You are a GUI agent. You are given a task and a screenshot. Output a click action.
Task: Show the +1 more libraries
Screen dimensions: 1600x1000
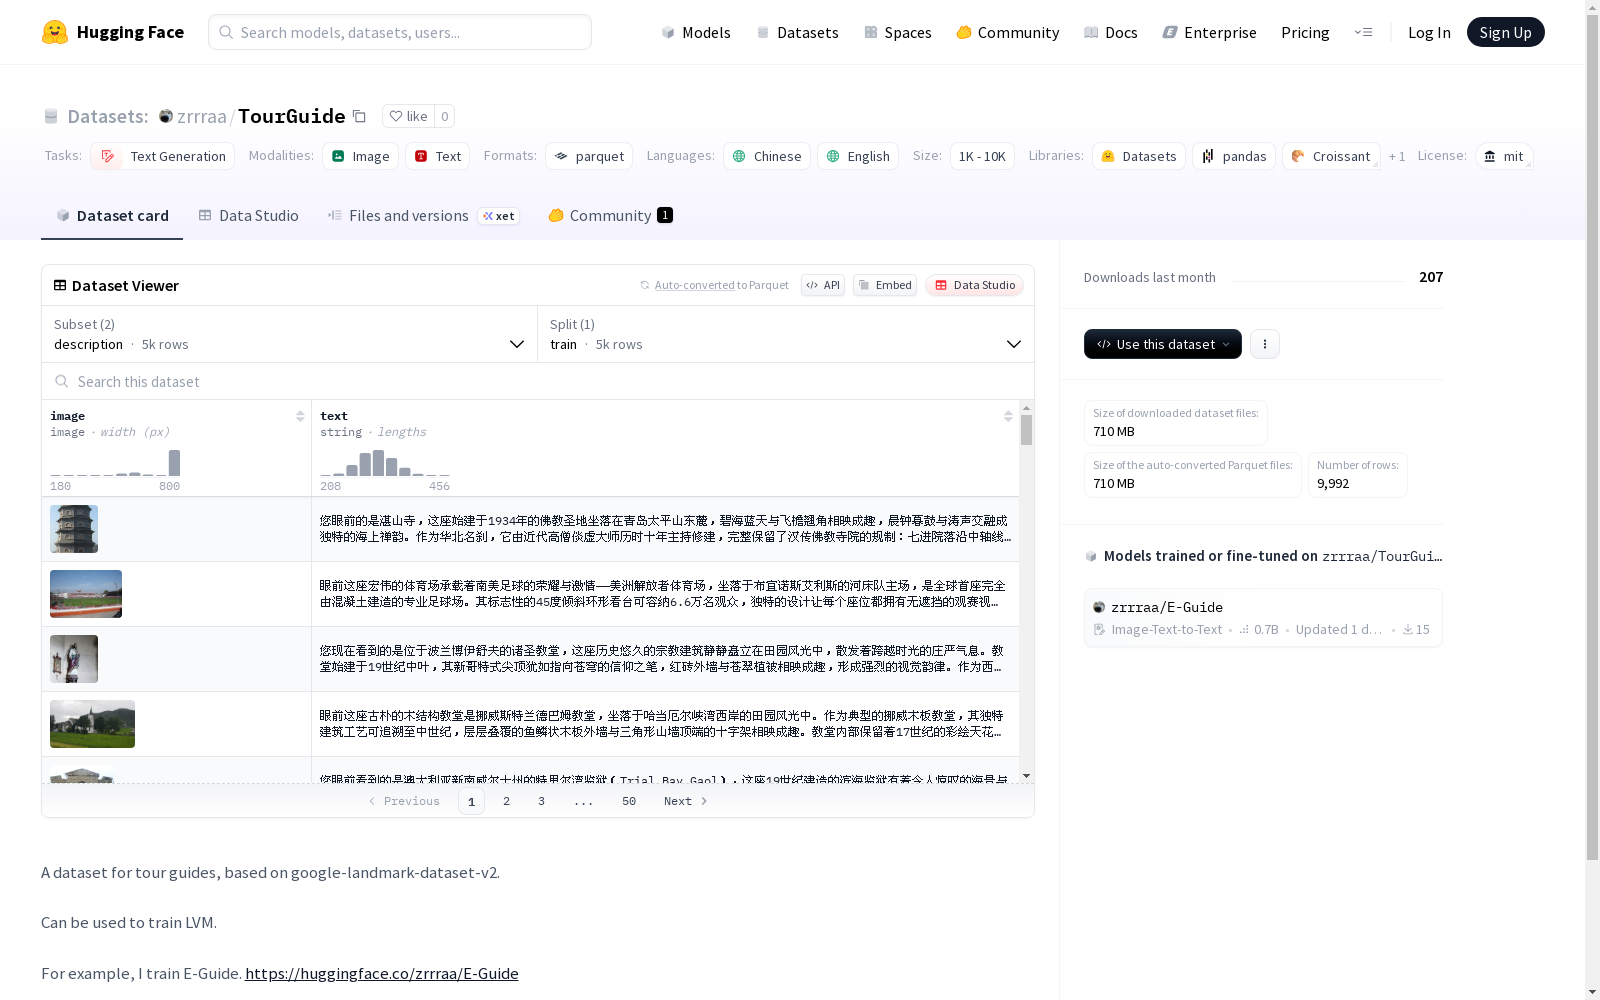(1397, 156)
